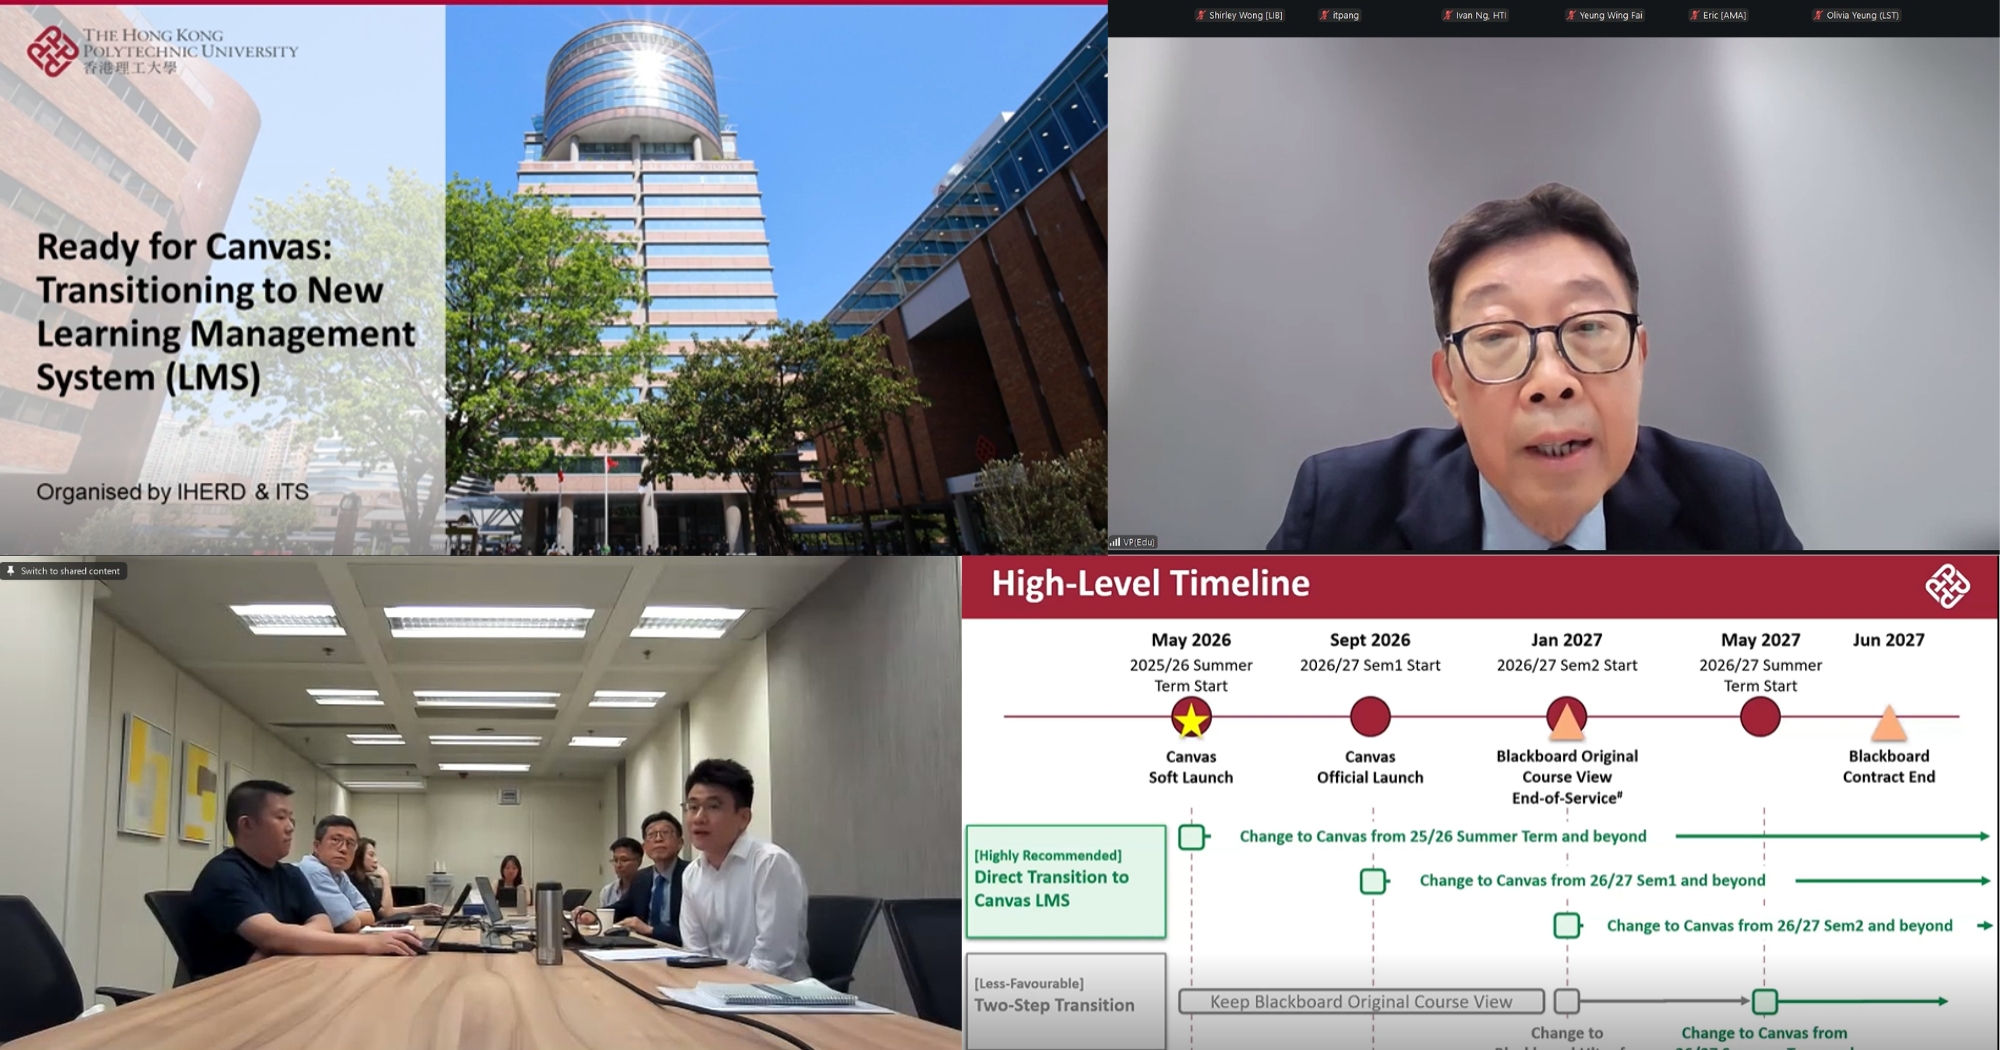Image resolution: width=2000 pixels, height=1050 pixels.
Task: Select the Canvas Soft Launch star marker
Action: 1191,717
